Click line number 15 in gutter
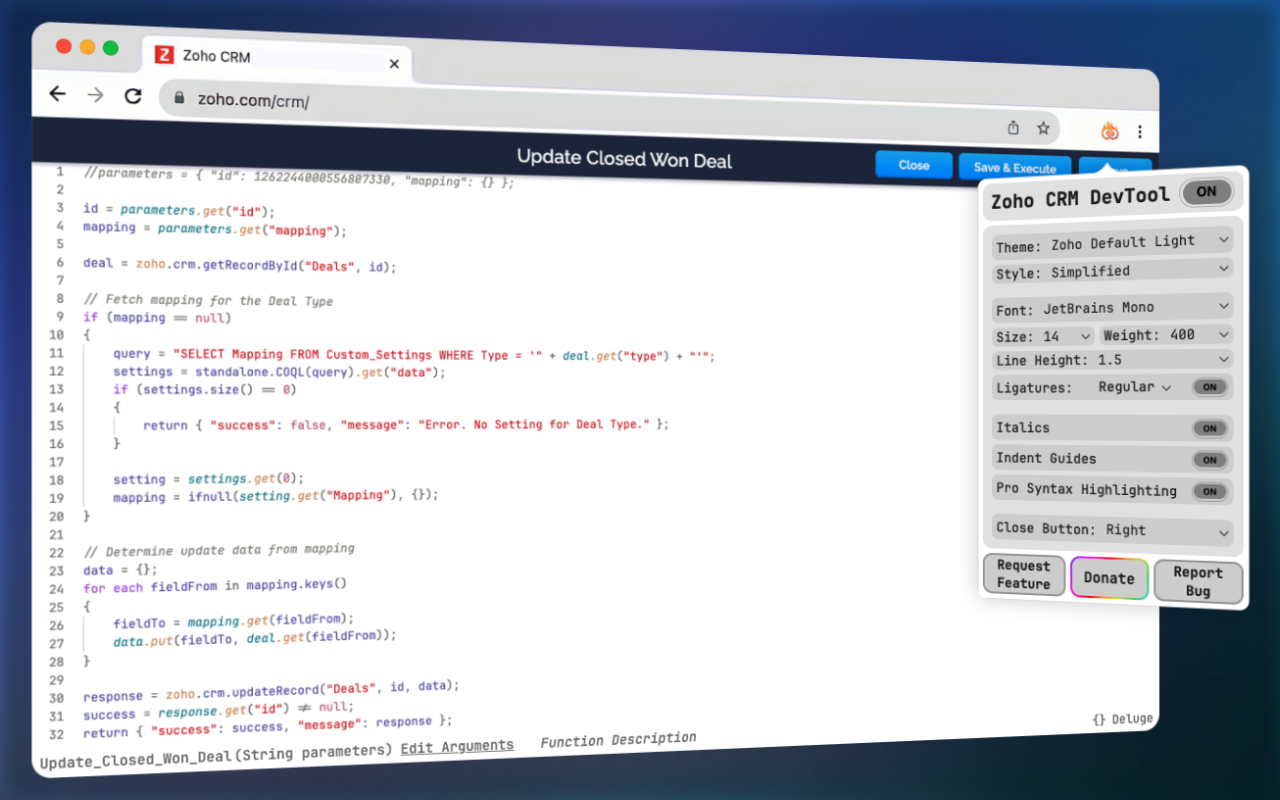 [x=56, y=425]
